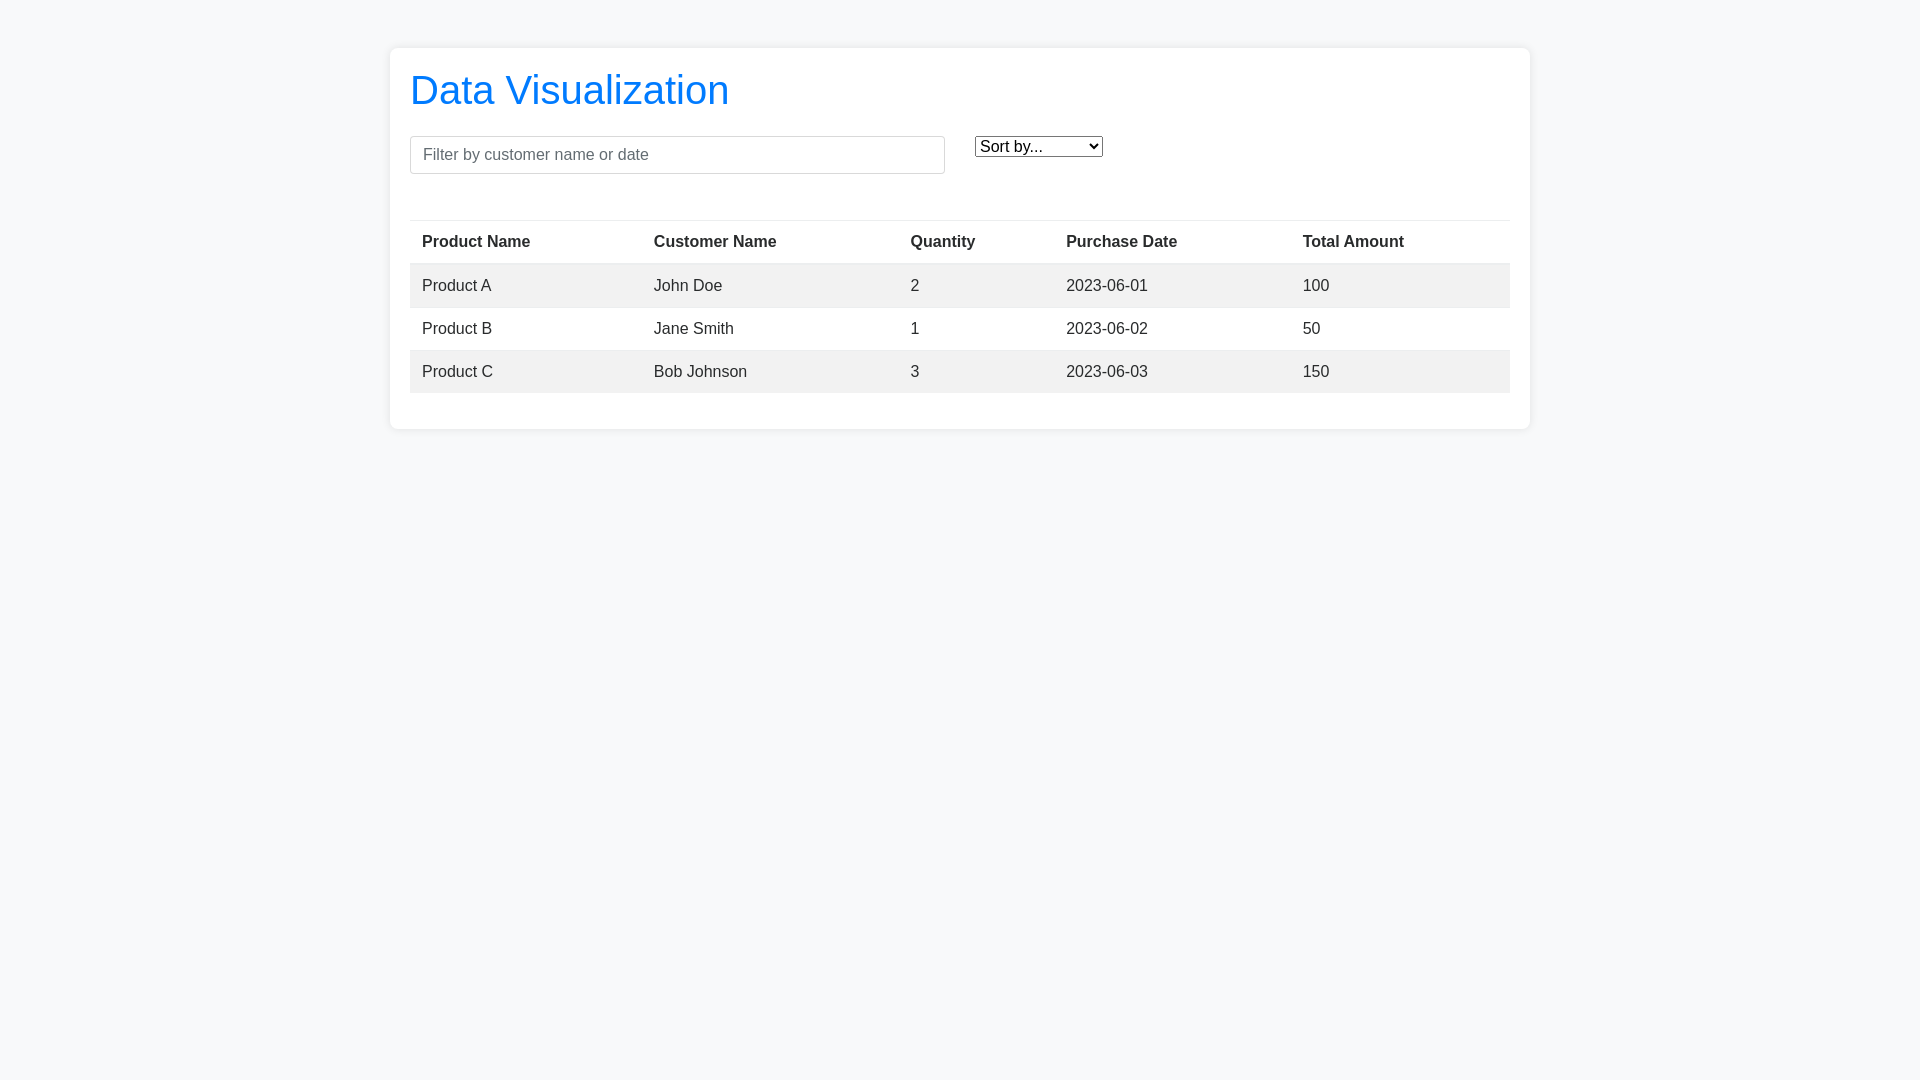
Task: Click the Customer Name column header
Action: pos(715,242)
